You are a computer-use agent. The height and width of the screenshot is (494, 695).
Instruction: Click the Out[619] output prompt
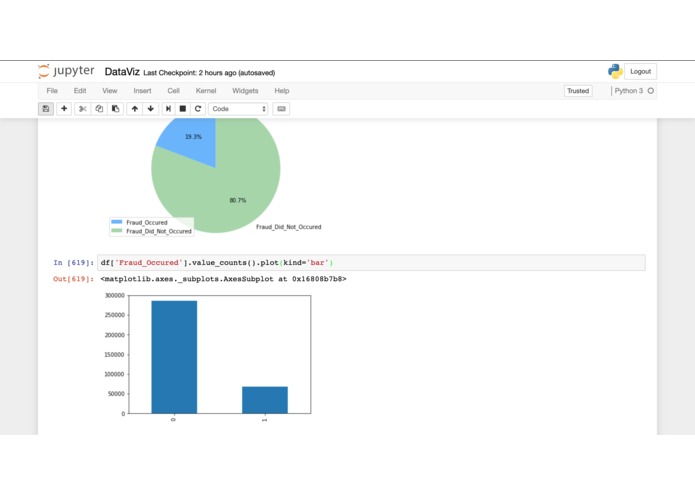[73, 279]
